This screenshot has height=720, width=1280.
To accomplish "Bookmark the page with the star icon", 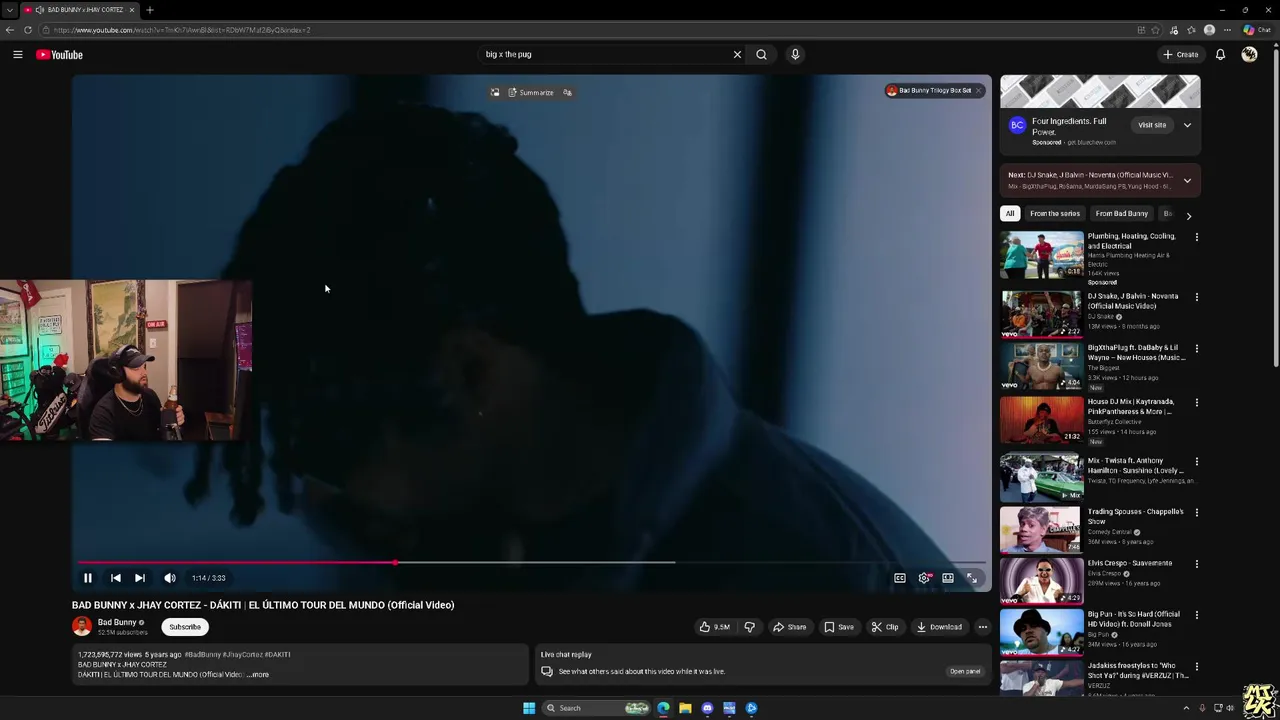I will 1155,30.
